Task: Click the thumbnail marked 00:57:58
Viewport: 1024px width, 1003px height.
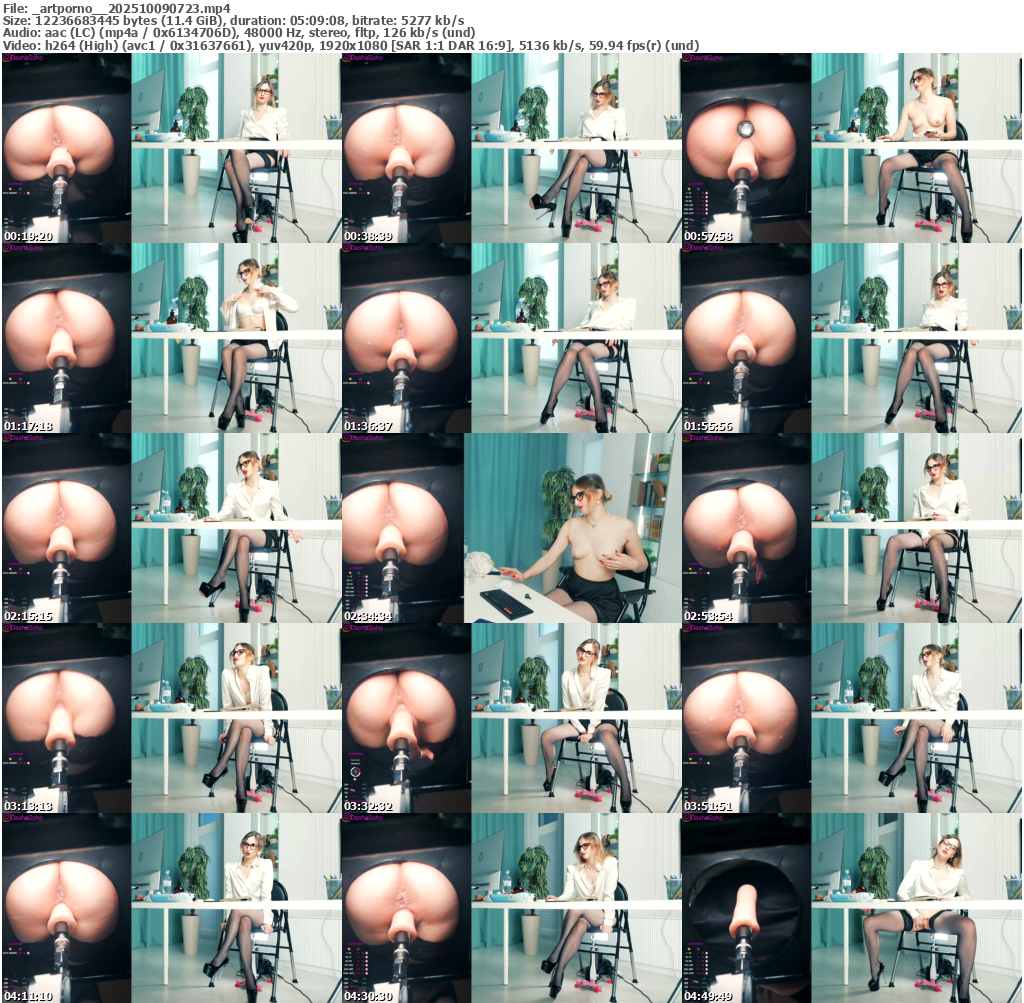Action: (x=851, y=148)
